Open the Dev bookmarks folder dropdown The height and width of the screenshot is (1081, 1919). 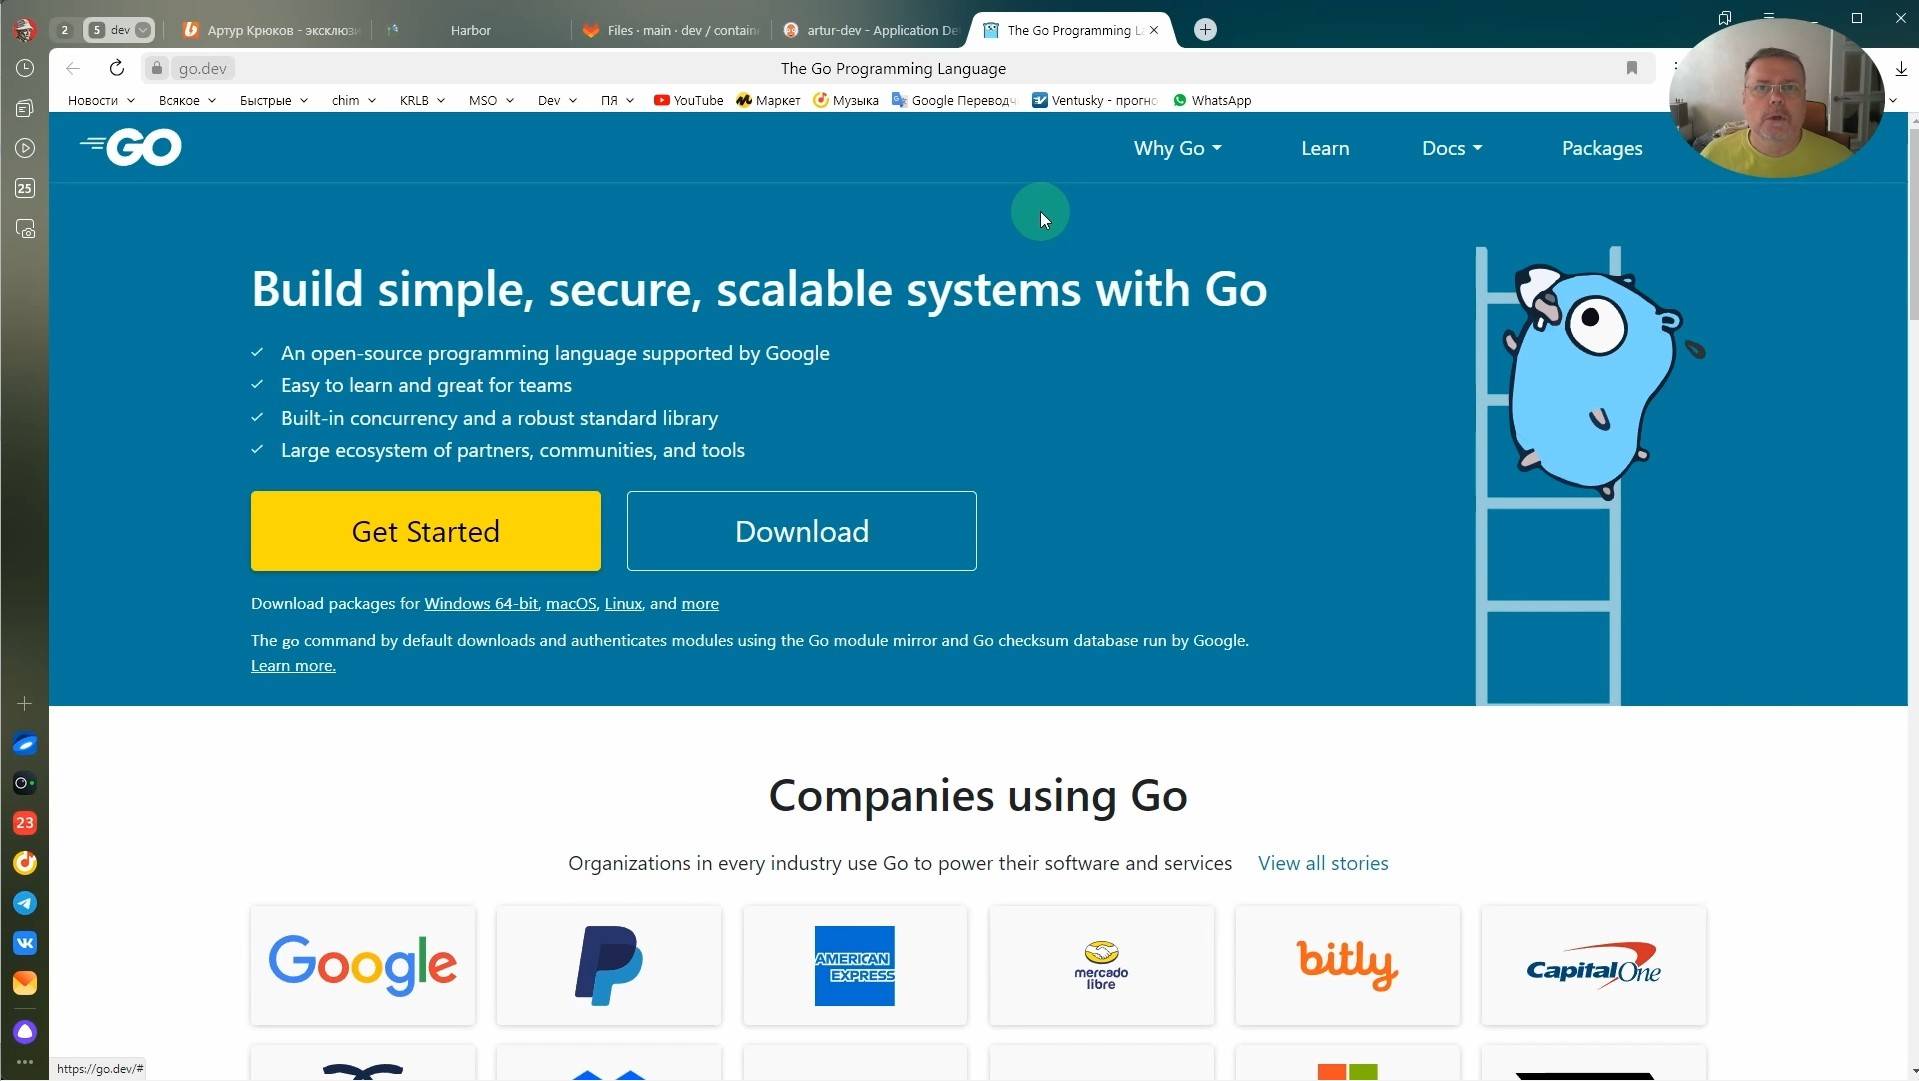coord(557,100)
